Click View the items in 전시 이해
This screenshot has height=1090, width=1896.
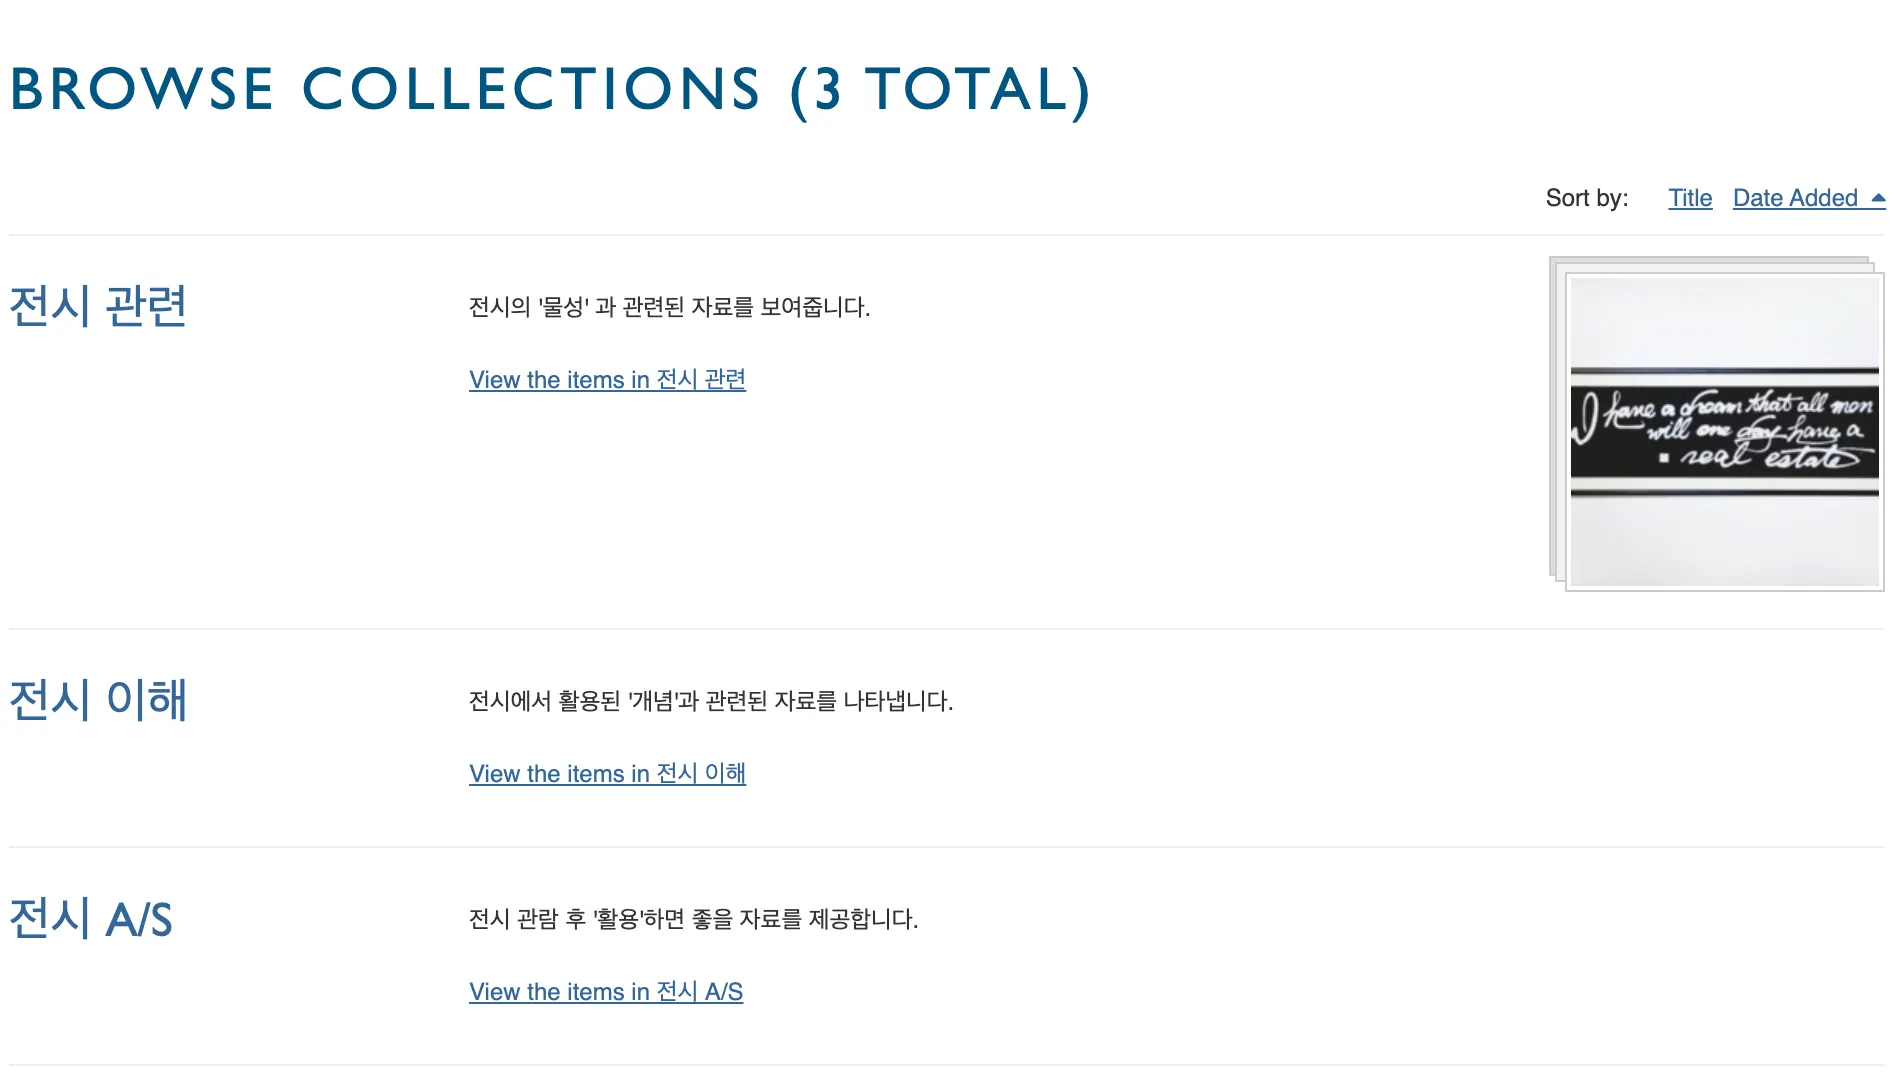pos(607,774)
